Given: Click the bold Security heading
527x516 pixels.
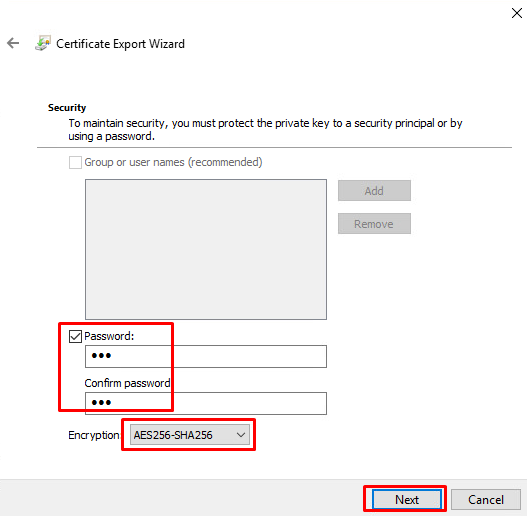Looking at the screenshot, I should 67,108.
